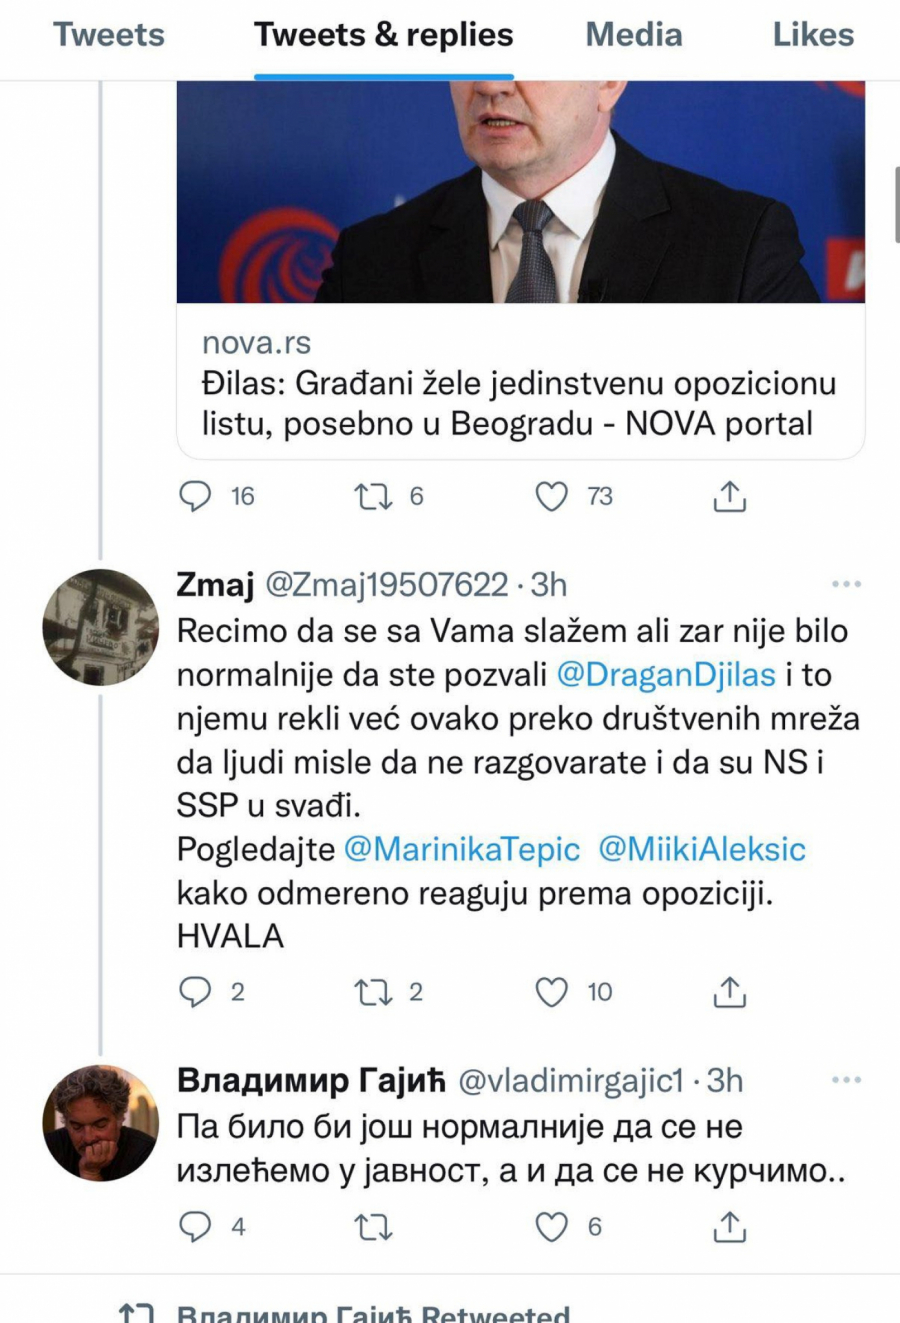Reply to Владимир Гајић's tweet
The height and width of the screenshot is (1323, 900).
tap(195, 1226)
